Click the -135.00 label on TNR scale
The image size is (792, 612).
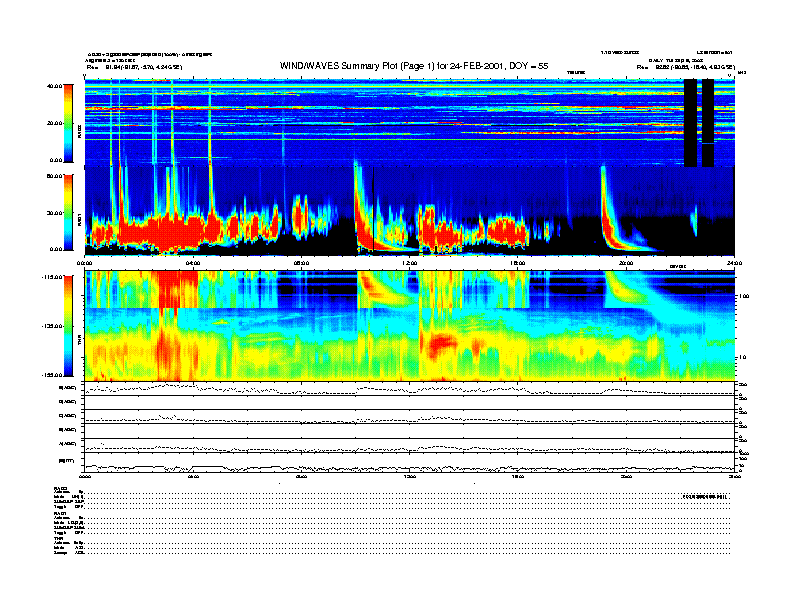[52, 326]
